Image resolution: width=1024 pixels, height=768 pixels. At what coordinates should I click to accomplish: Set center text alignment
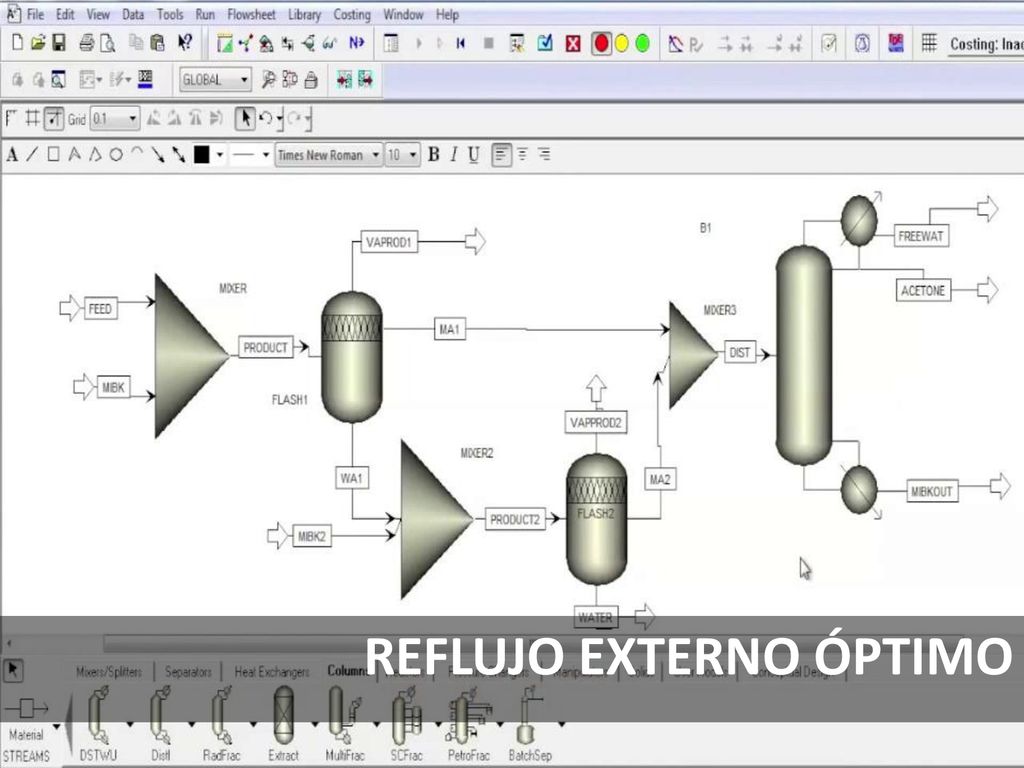tap(522, 155)
